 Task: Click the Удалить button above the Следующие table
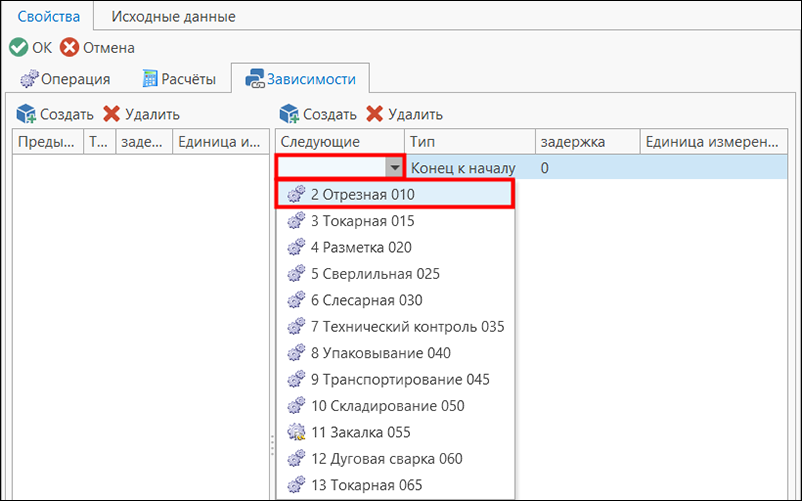[404, 114]
